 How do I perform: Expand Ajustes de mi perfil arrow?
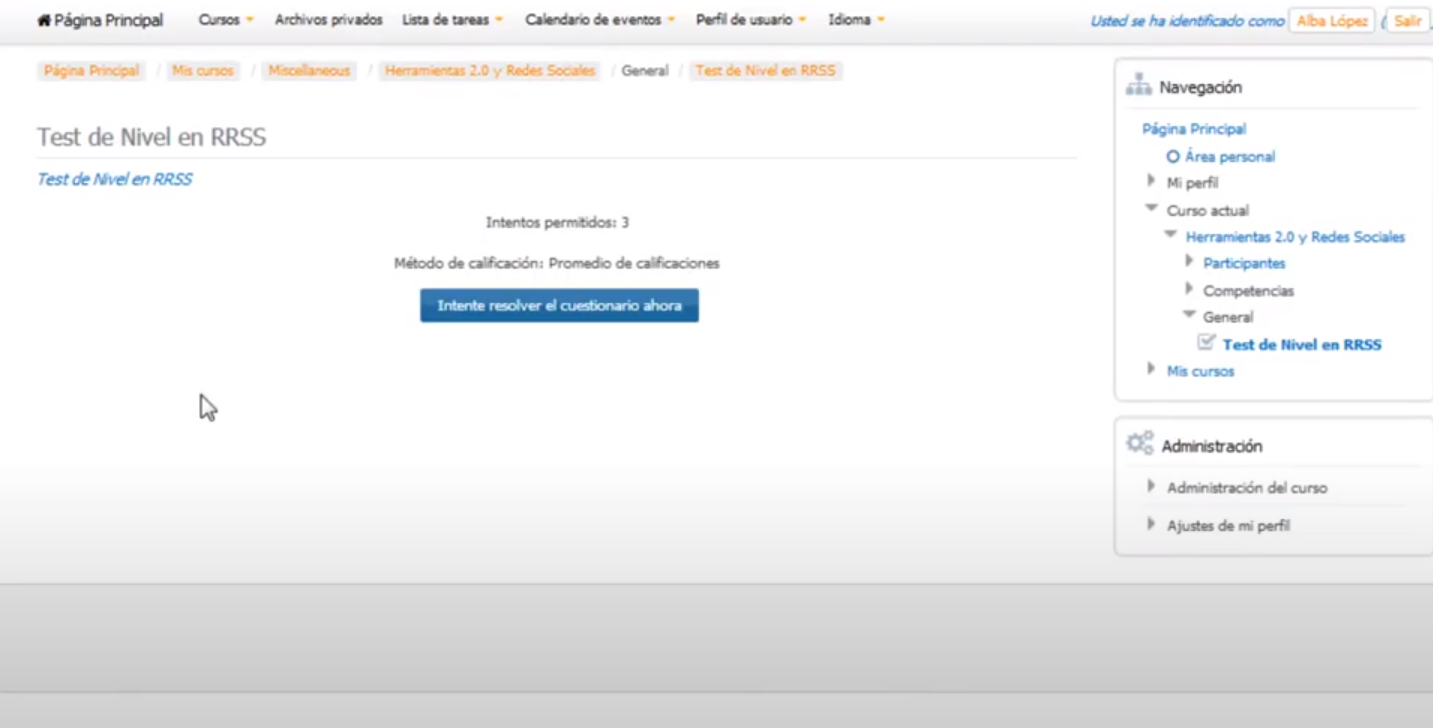(1151, 523)
